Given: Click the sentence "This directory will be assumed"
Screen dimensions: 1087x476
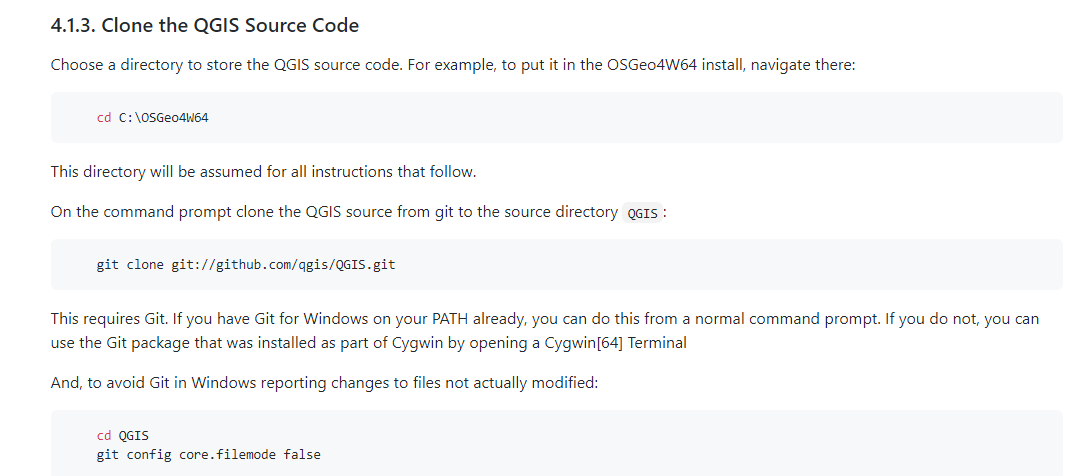Looking at the screenshot, I should (263, 172).
